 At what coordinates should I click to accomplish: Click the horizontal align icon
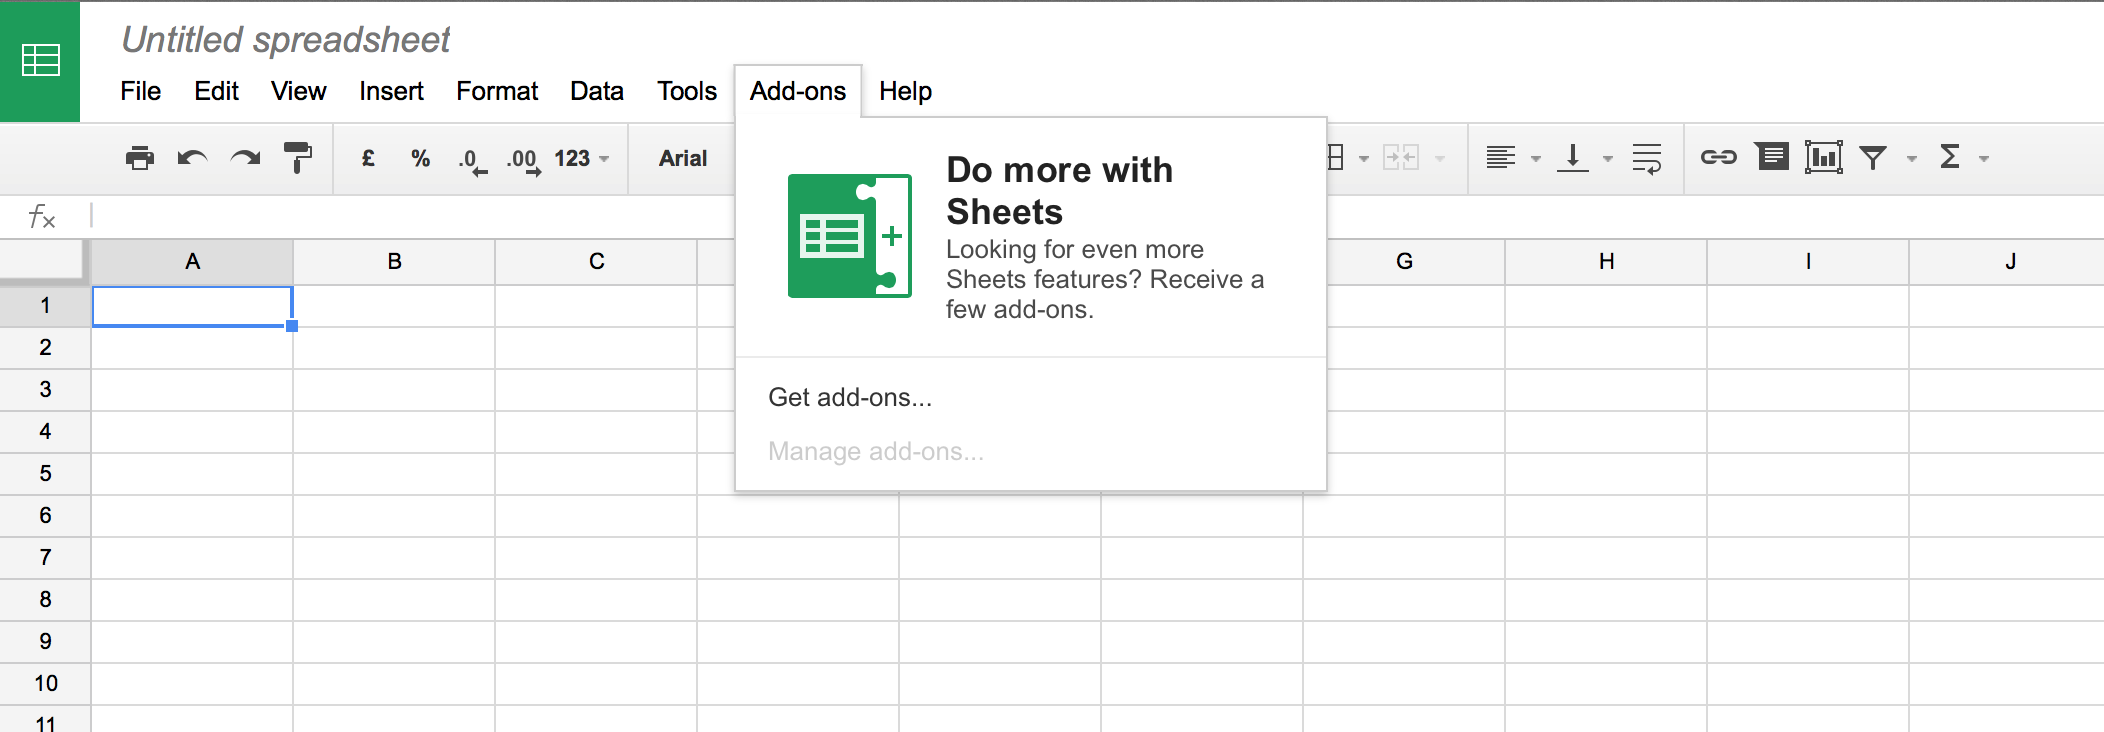coord(1501,157)
